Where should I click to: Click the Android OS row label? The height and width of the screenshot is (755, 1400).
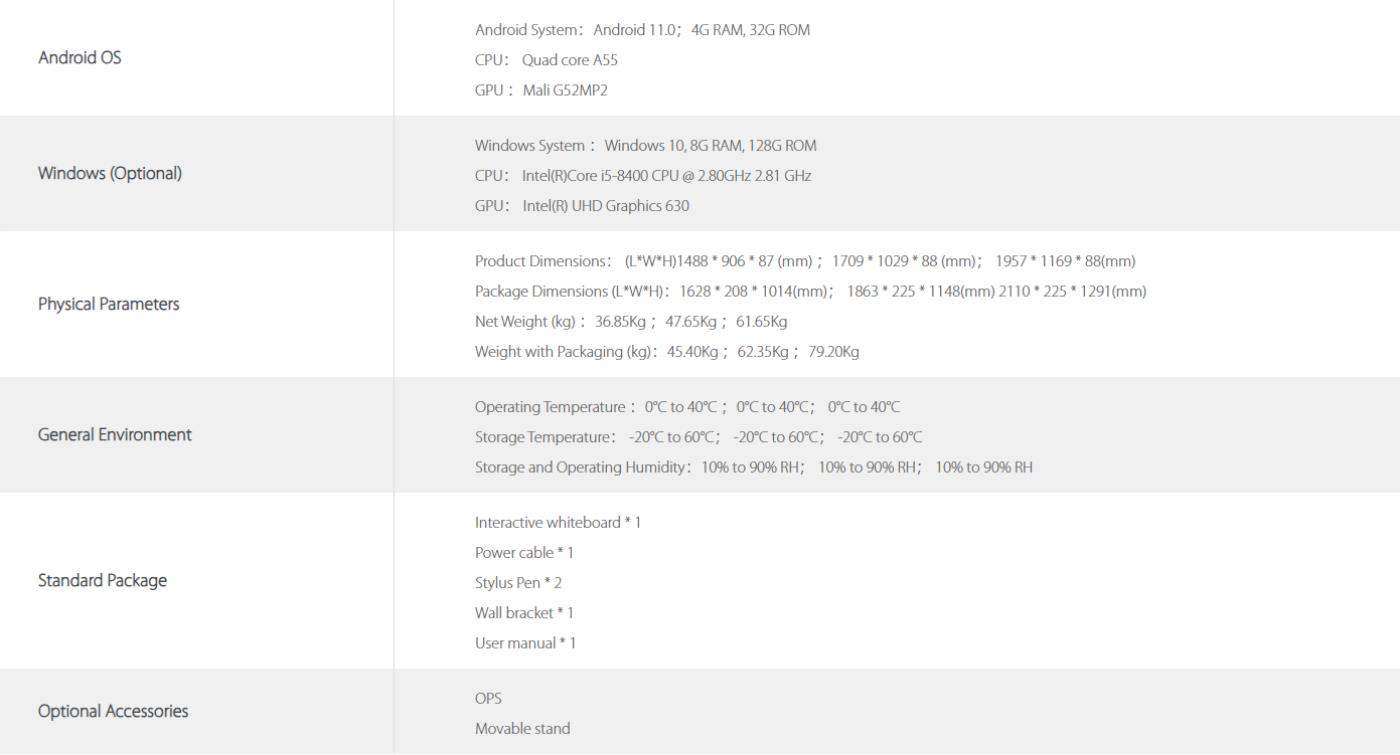[79, 58]
